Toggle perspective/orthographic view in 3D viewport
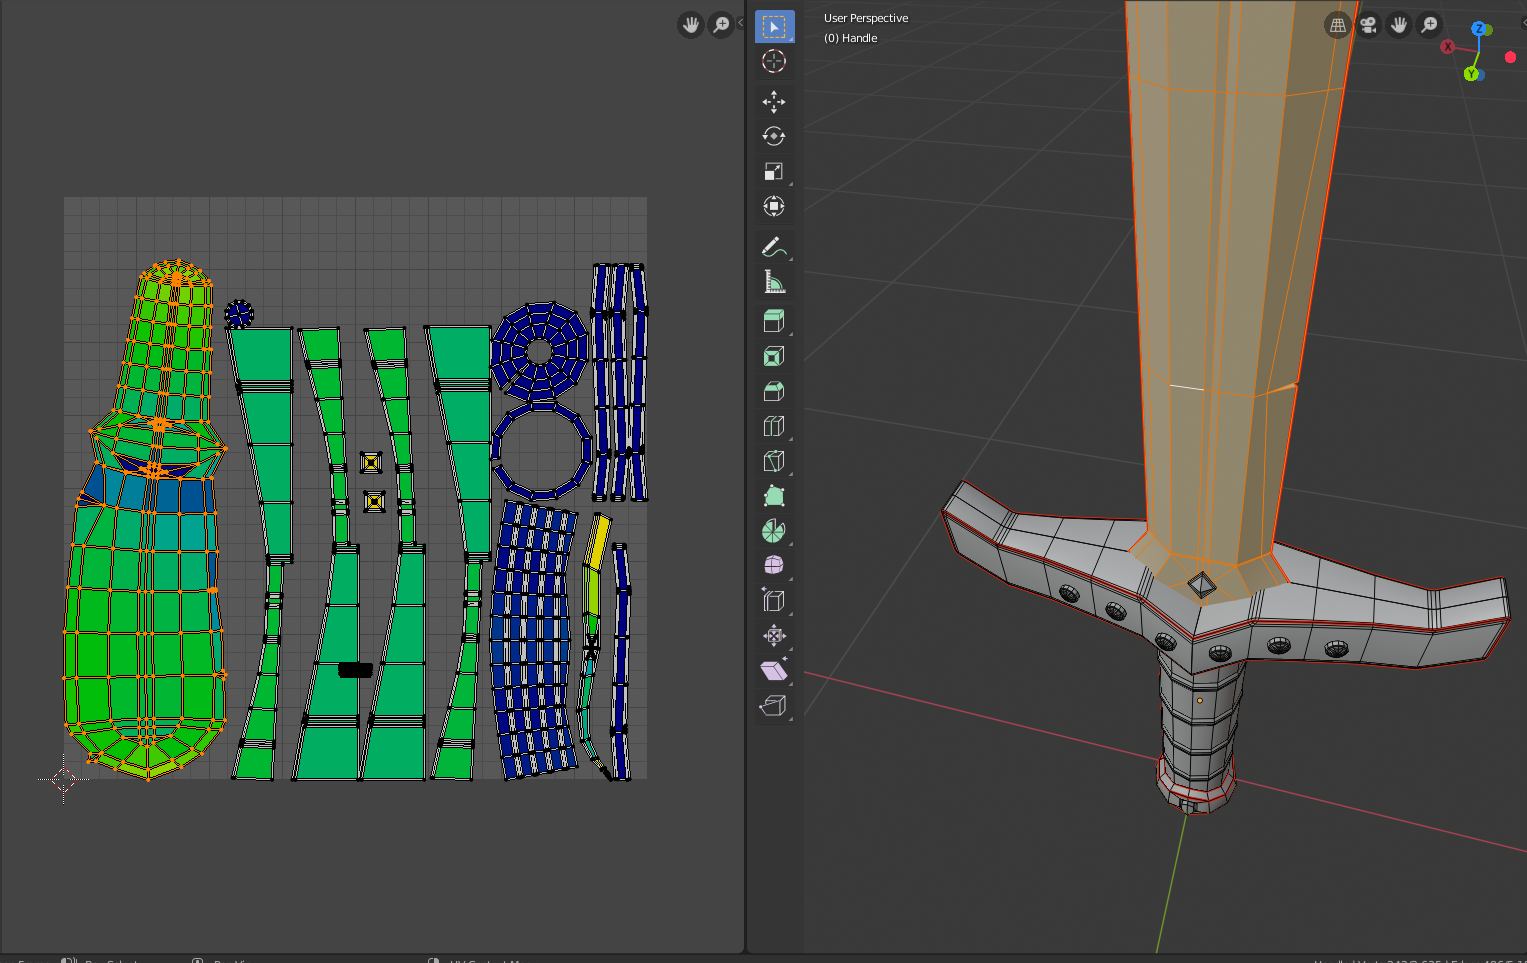Screen dimensions: 1527x963 tap(1338, 25)
